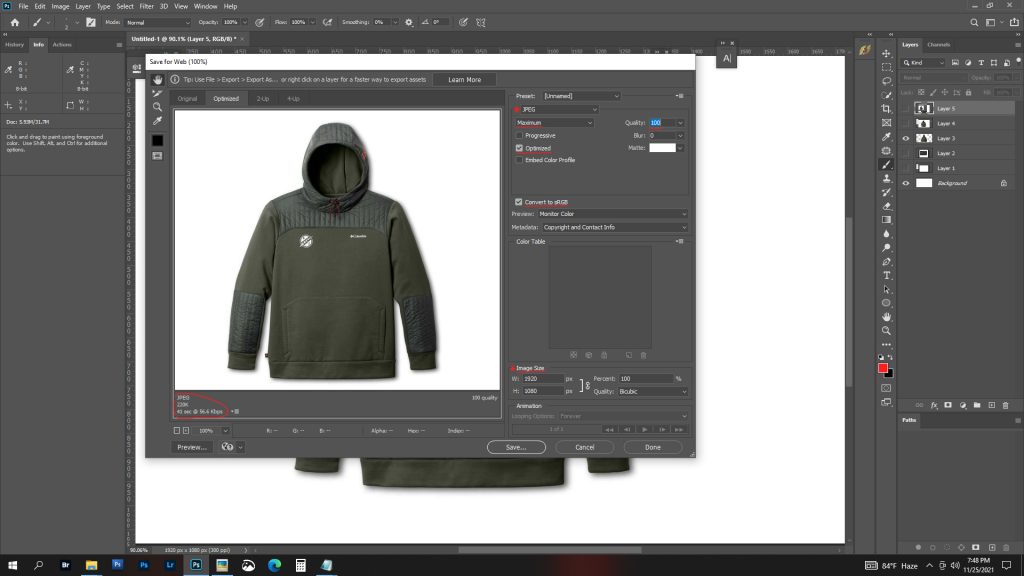Image resolution: width=1024 pixels, height=576 pixels.
Task: Show Layer 1 visibility box
Action: point(906,168)
